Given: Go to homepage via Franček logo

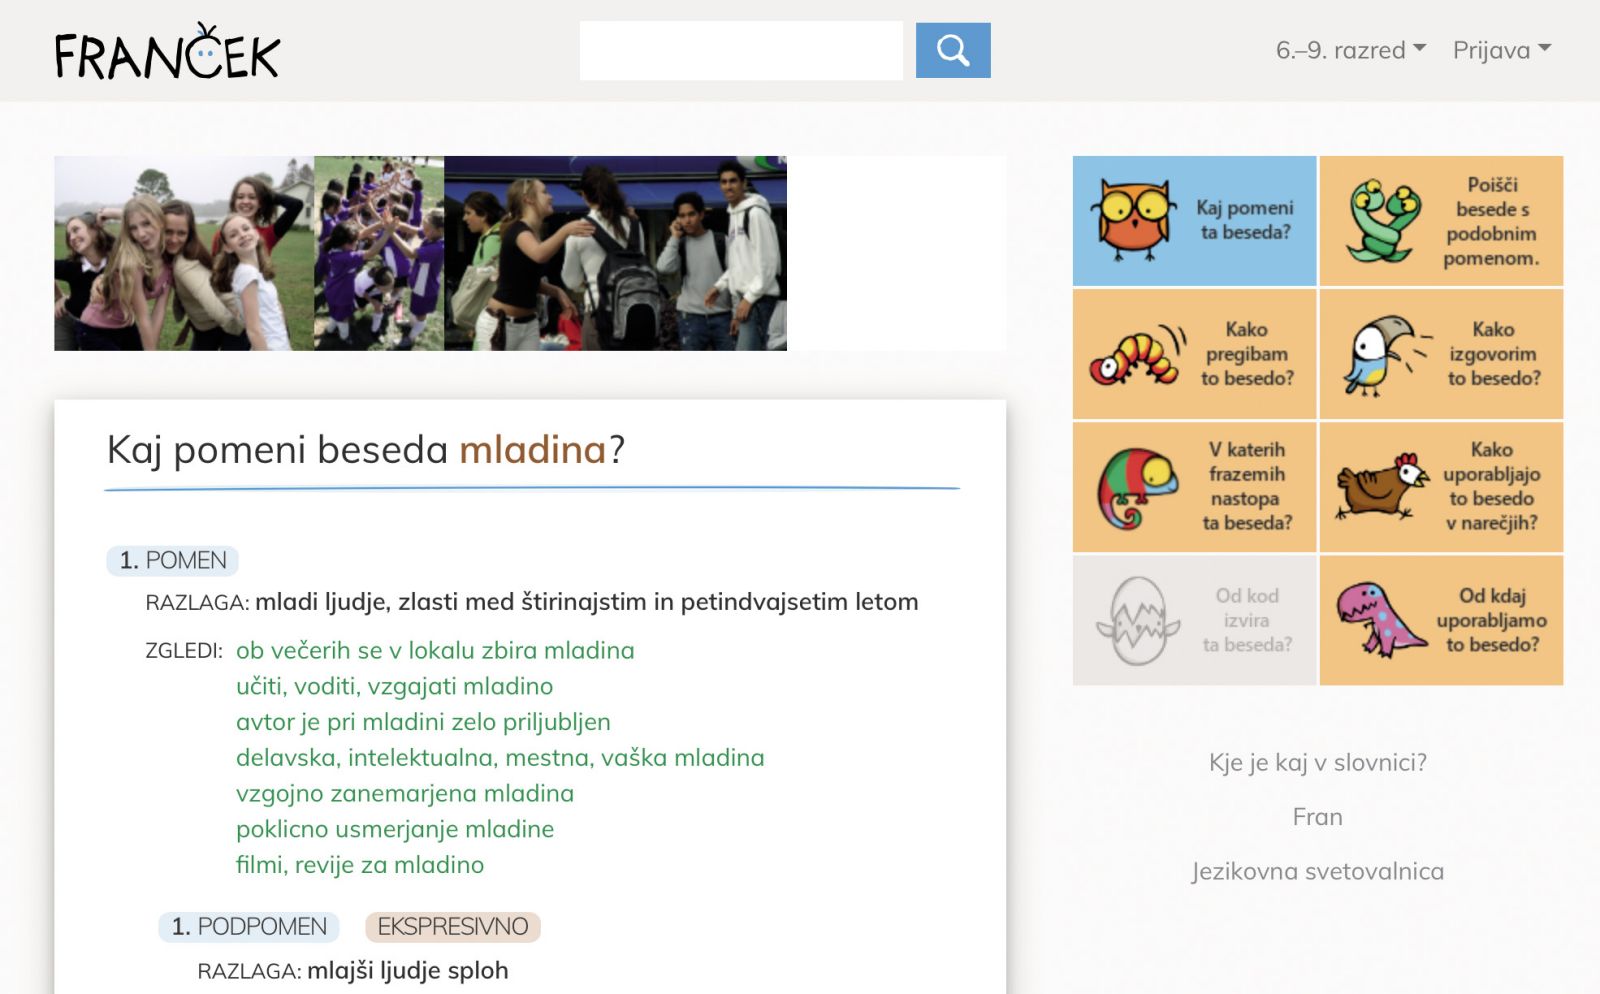Looking at the screenshot, I should tap(167, 52).
